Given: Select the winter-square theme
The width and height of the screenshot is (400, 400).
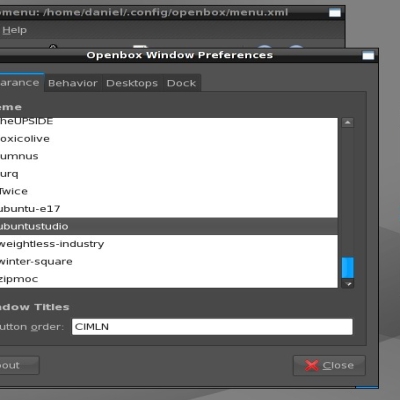Looking at the screenshot, I should [169, 262].
